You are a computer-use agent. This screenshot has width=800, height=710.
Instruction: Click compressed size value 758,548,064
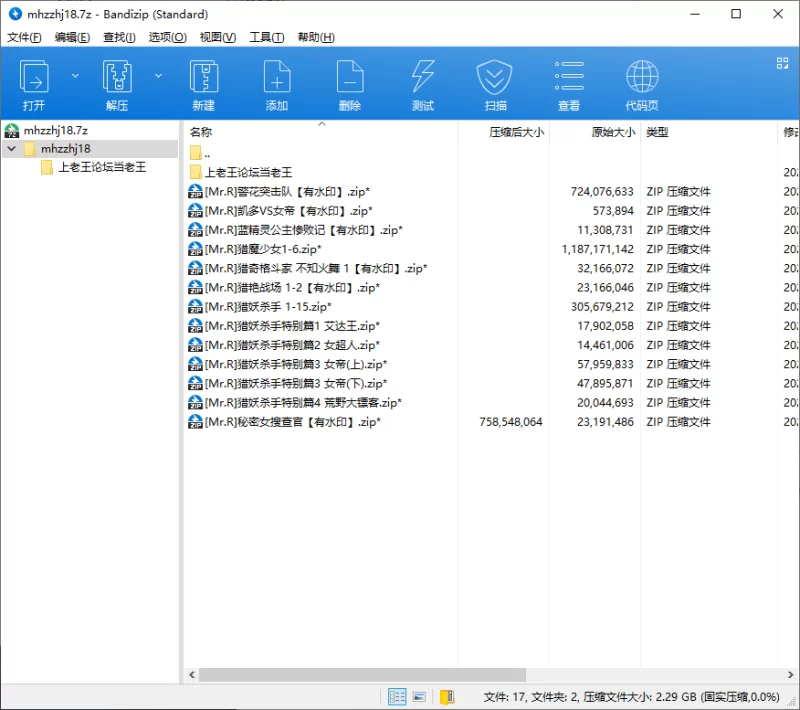click(511, 422)
